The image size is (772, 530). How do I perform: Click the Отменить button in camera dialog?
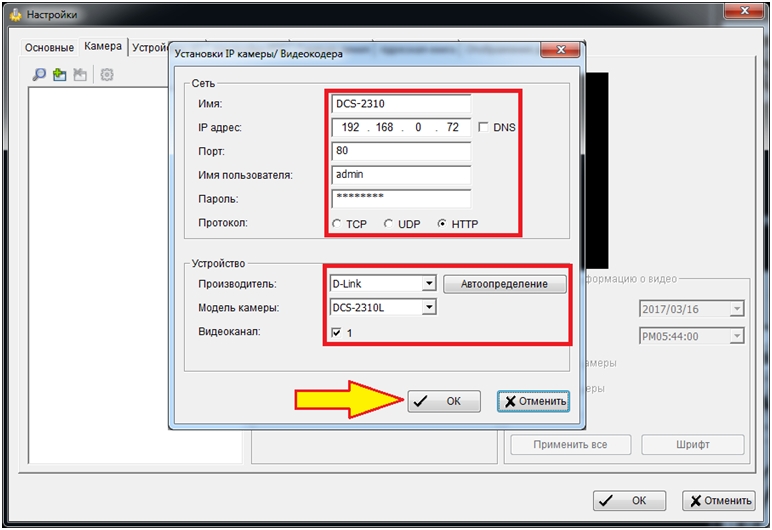point(534,401)
